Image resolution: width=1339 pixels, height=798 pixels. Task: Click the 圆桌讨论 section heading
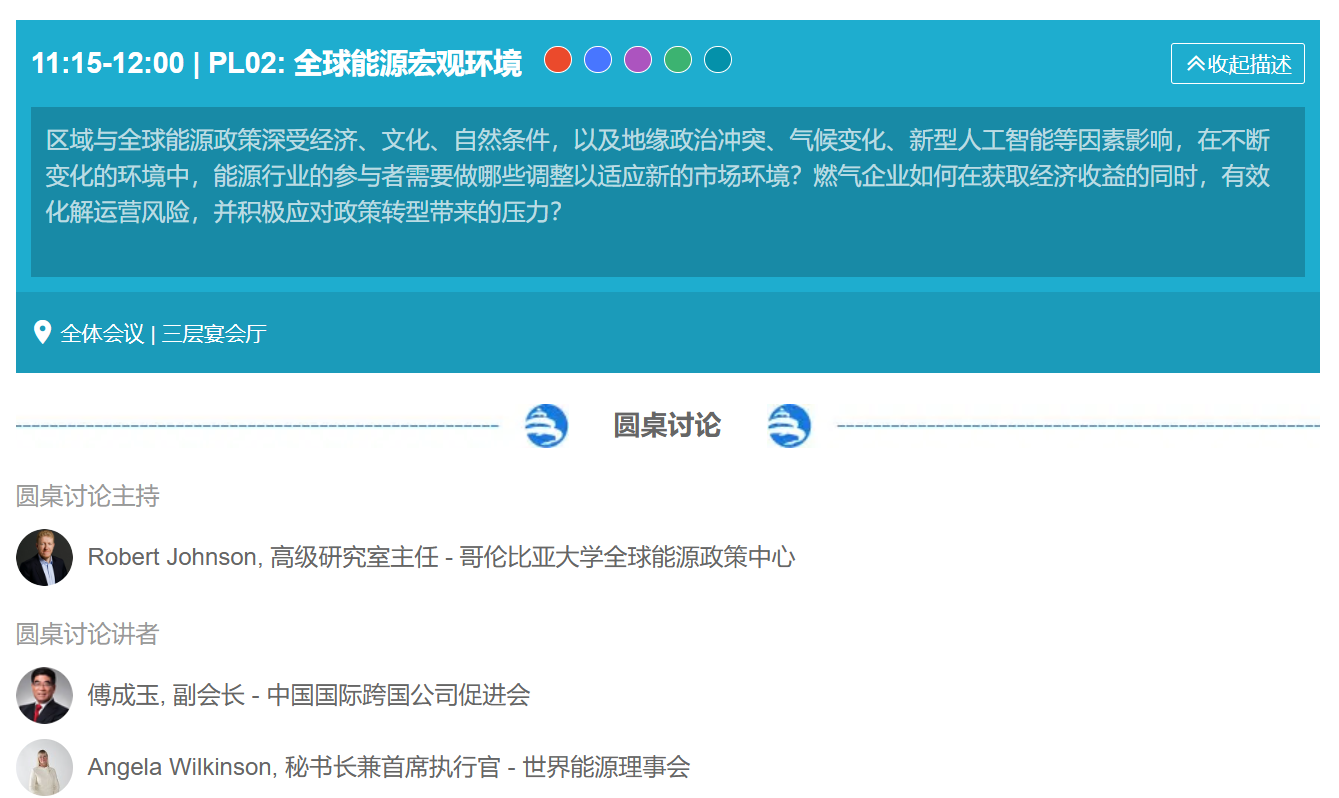coord(667,425)
